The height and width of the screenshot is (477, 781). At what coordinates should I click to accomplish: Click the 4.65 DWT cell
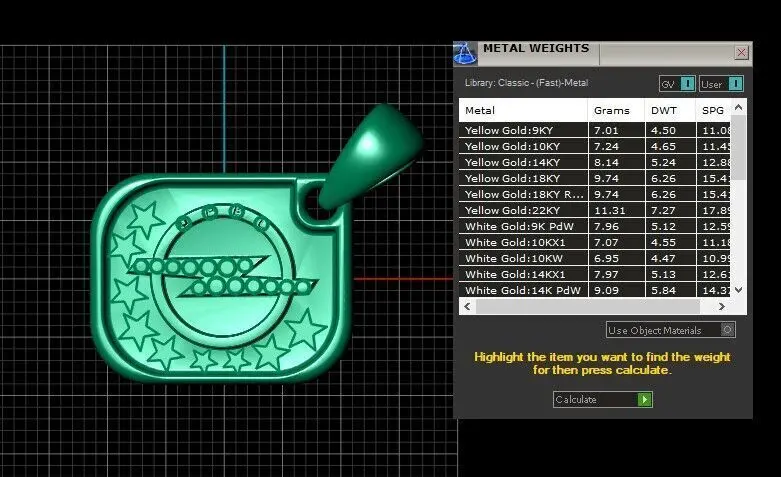pos(670,146)
